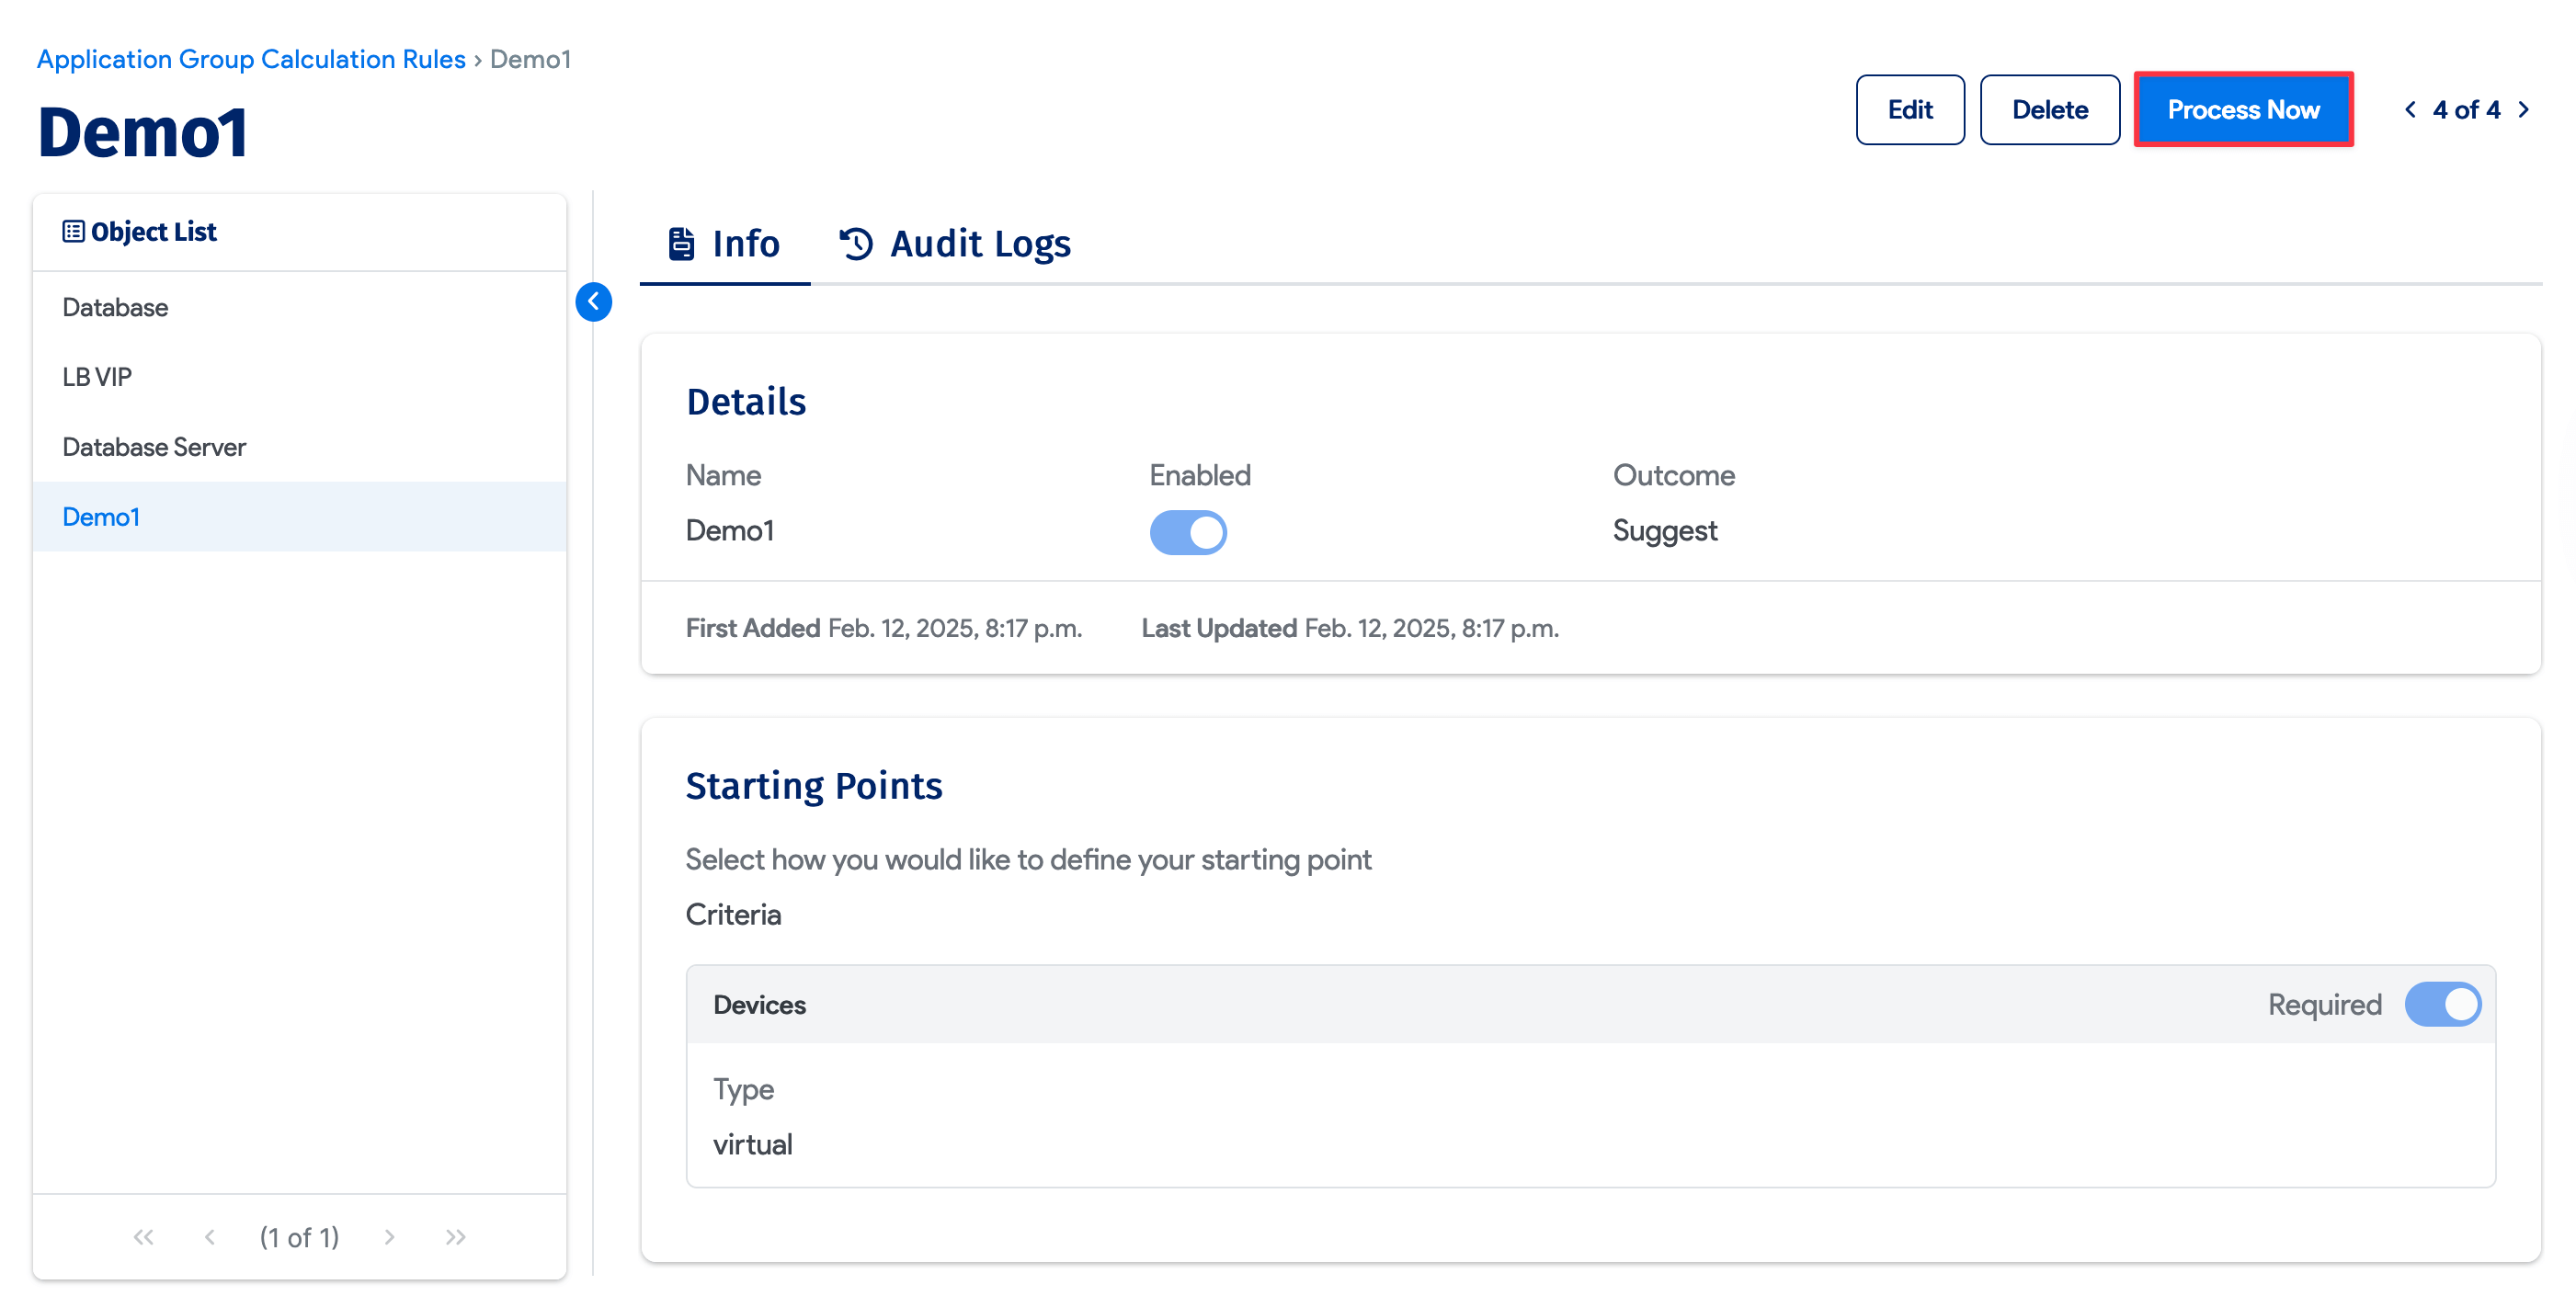Click the Audit Logs history icon
The image size is (2576, 1296).
coord(856,243)
